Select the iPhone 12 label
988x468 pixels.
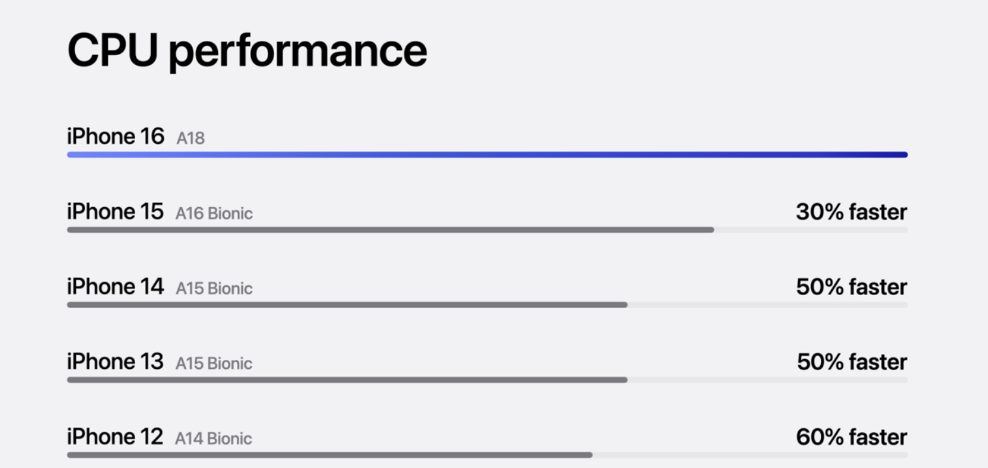tap(115, 437)
